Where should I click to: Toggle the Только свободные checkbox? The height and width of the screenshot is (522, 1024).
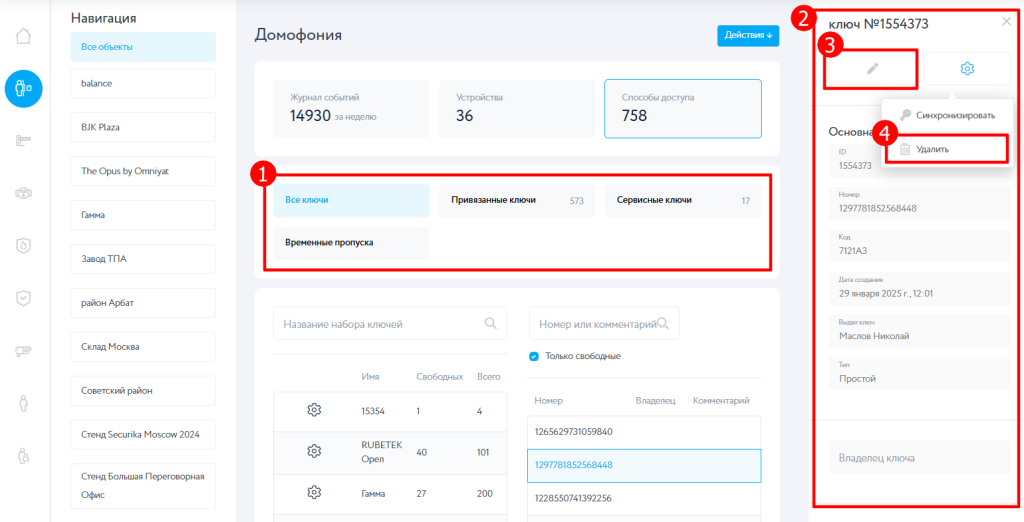click(534, 356)
